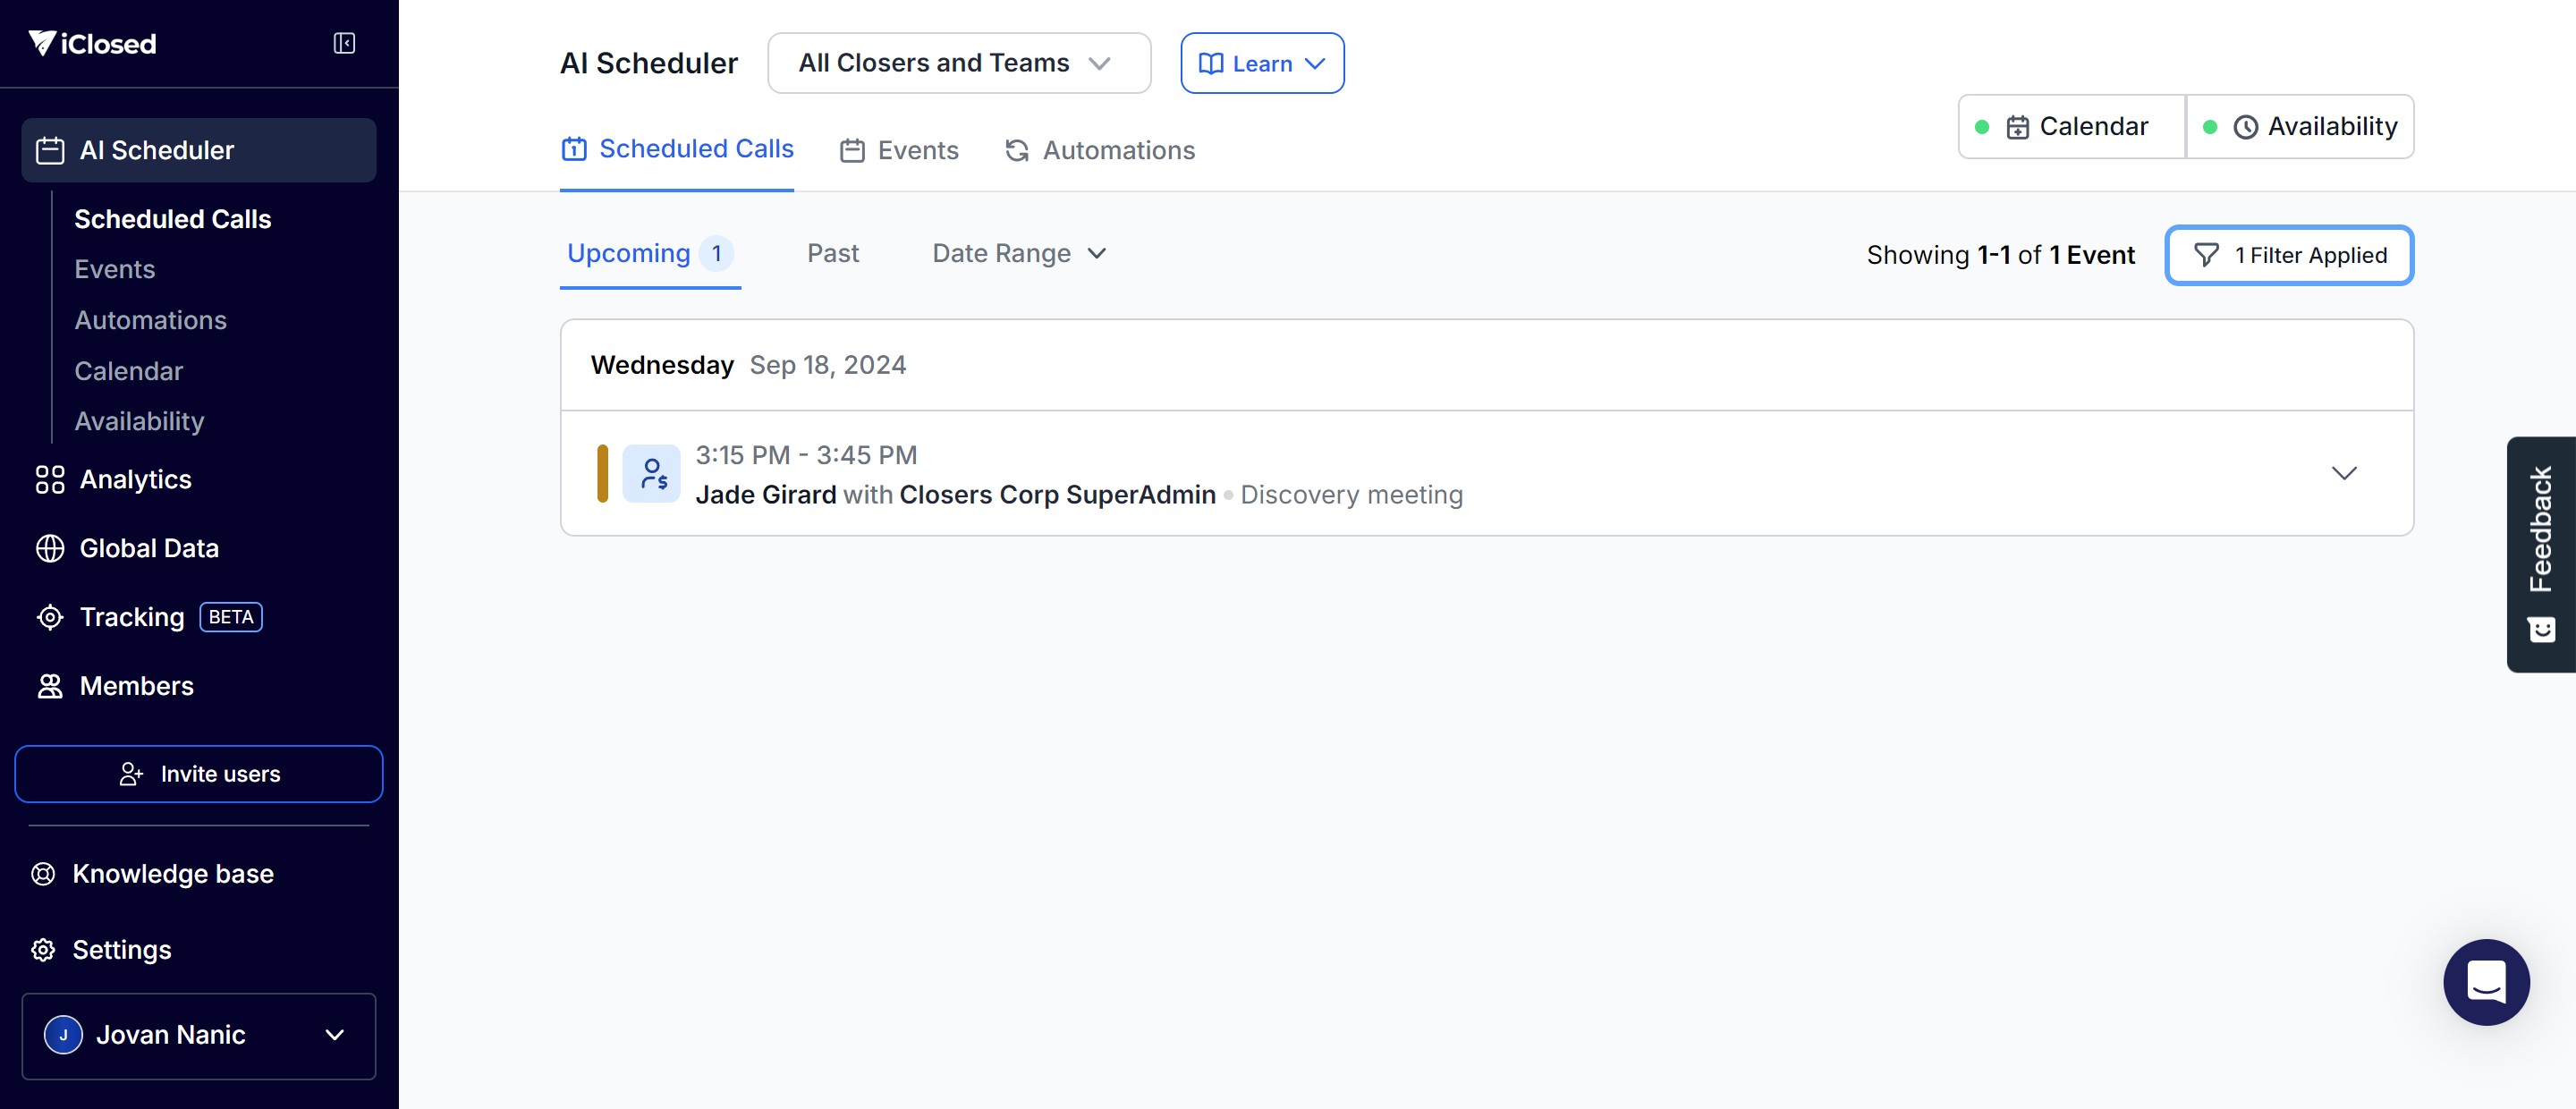Image resolution: width=2576 pixels, height=1109 pixels.
Task: Click the Invite users button
Action: click(199, 774)
